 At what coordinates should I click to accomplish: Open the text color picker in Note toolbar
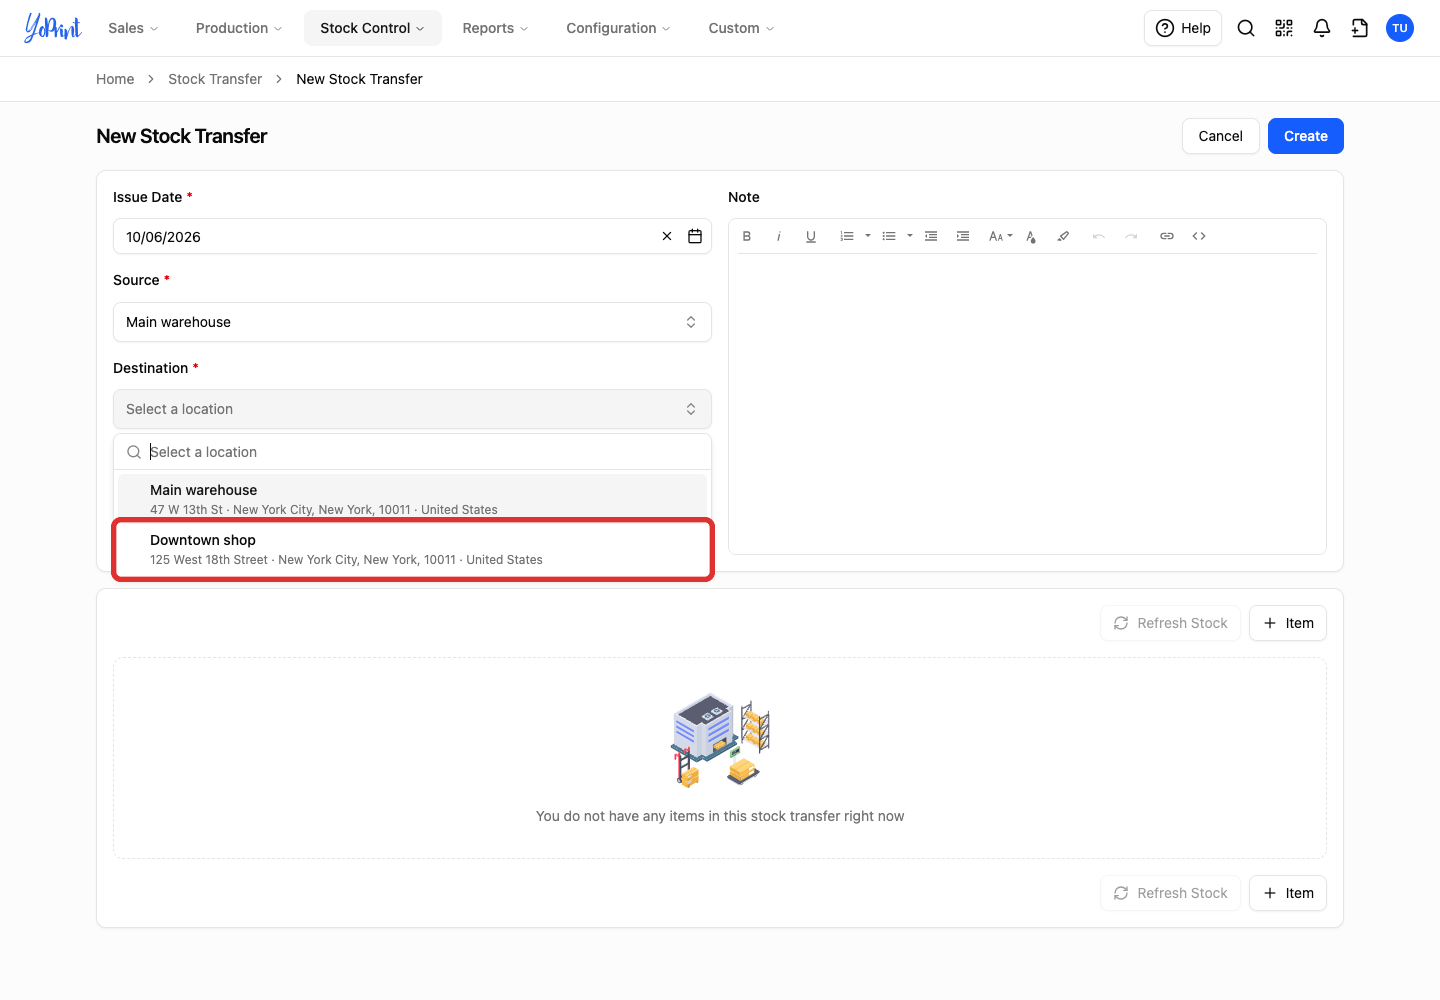(x=1031, y=236)
